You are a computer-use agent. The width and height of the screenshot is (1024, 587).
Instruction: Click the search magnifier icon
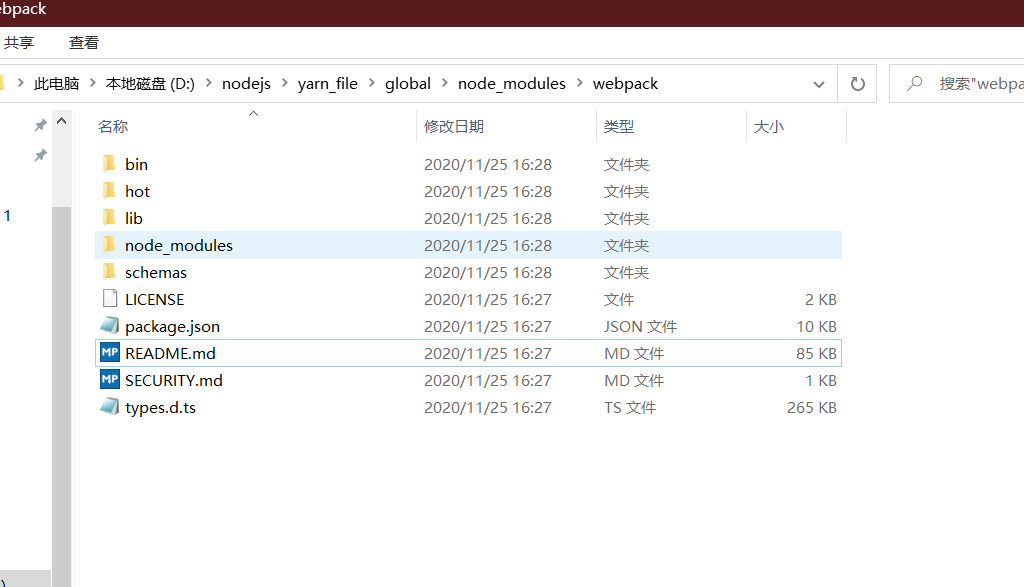(x=915, y=83)
